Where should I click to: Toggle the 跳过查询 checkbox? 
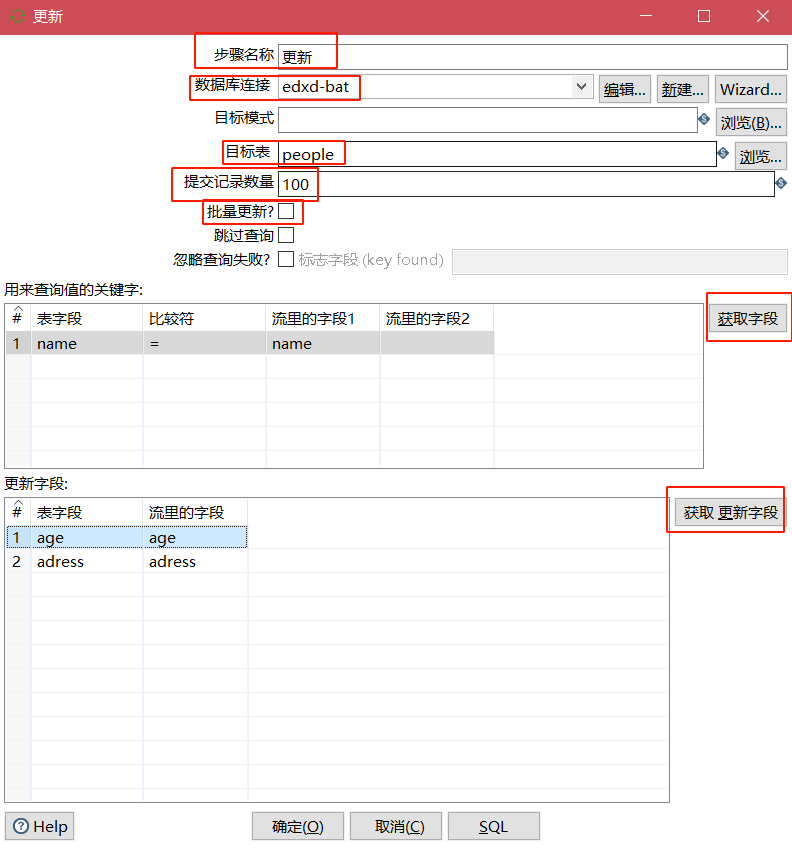point(286,236)
